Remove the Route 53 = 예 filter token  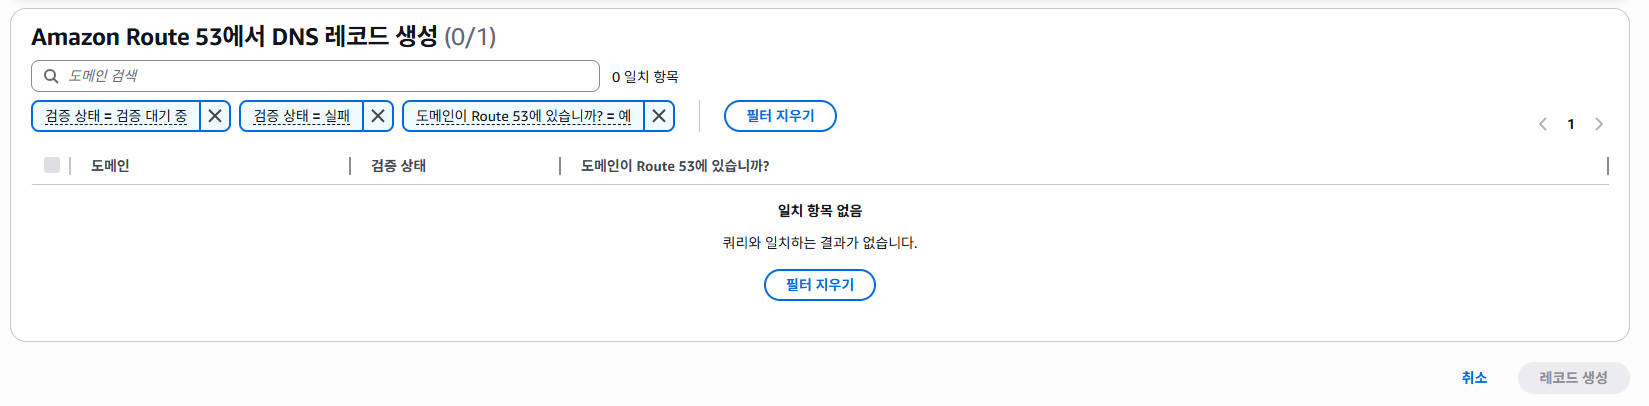tap(659, 116)
